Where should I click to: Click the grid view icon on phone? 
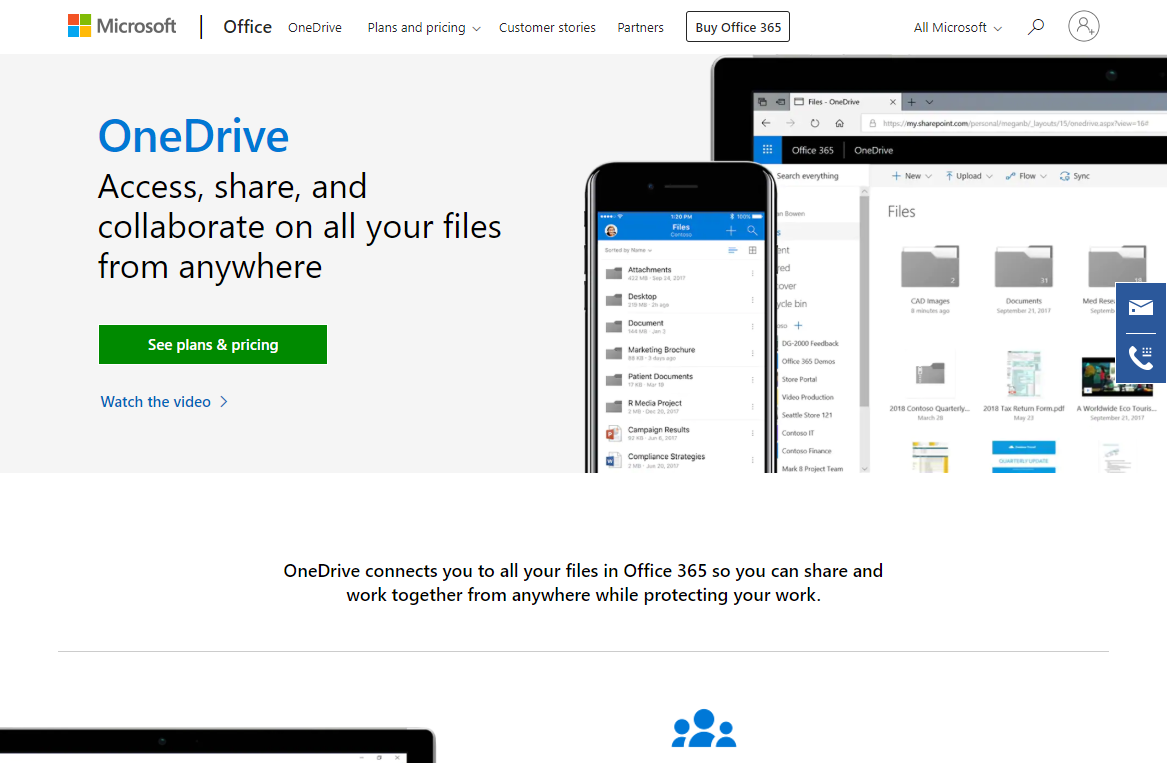[752, 250]
